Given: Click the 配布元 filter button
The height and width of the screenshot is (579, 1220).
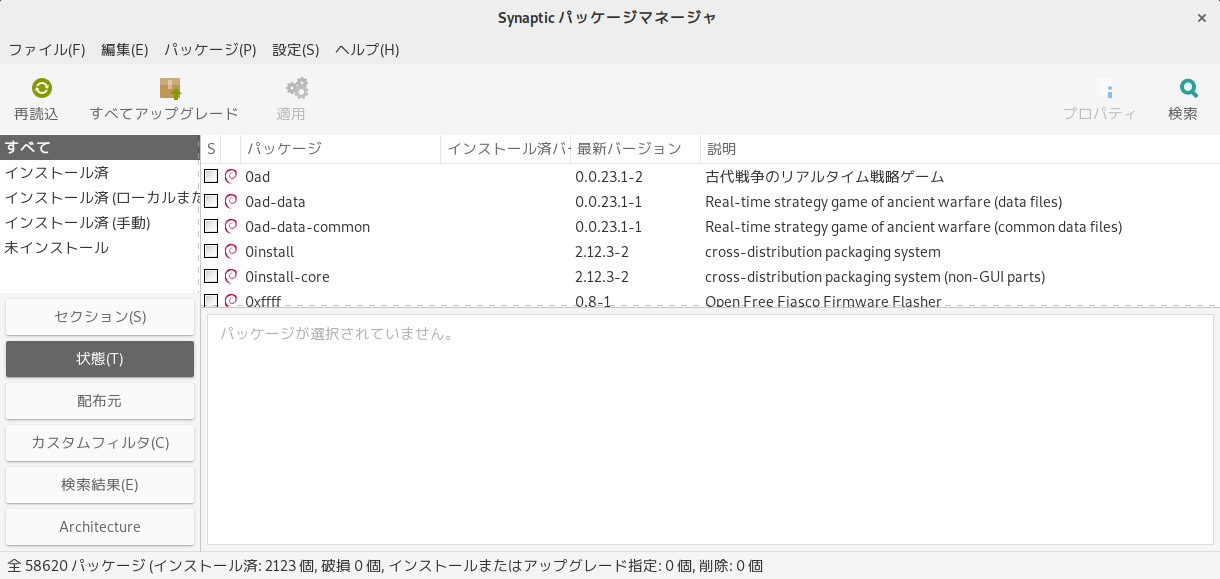Looking at the screenshot, I should click(100, 401).
